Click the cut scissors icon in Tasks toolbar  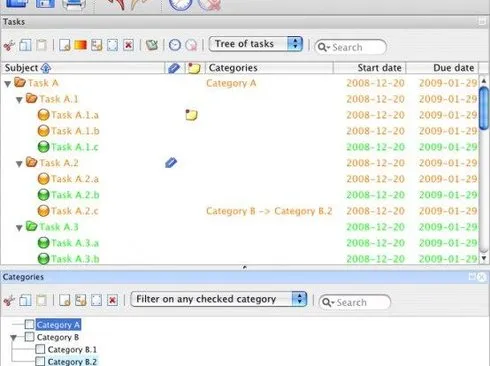pos(9,45)
